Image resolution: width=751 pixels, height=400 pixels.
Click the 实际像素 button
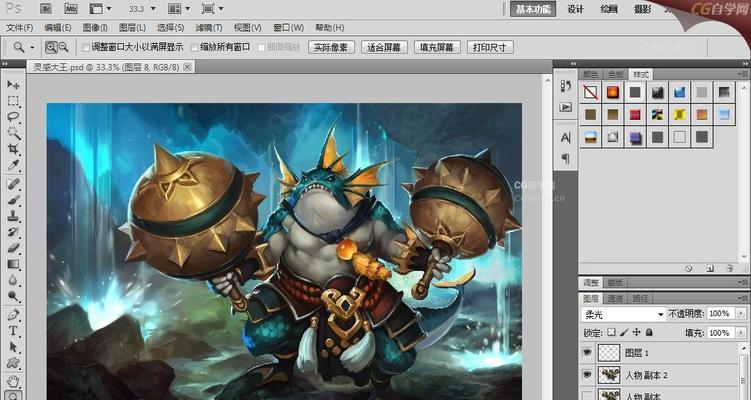pos(331,47)
